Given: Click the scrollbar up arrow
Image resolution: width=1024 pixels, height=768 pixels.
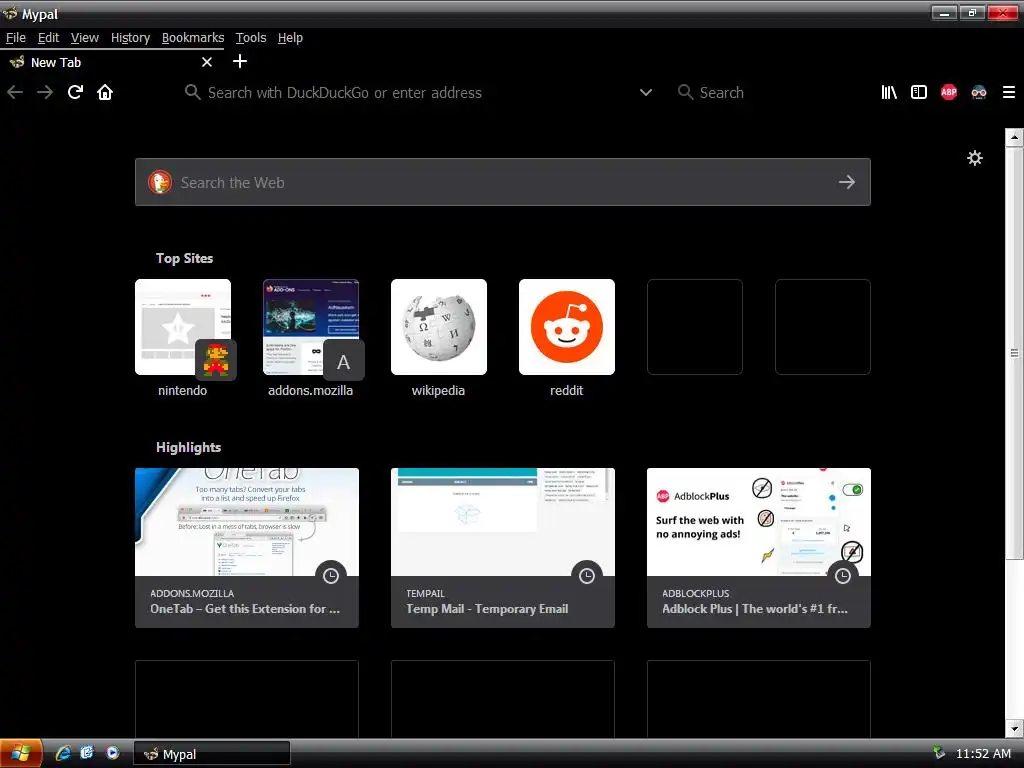Looking at the screenshot, I should (1014, 137).
